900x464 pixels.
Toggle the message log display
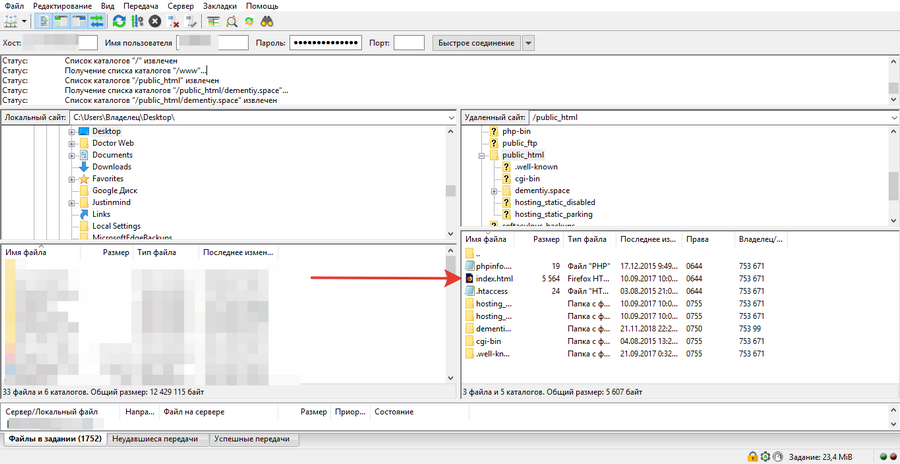pos(45,20)
